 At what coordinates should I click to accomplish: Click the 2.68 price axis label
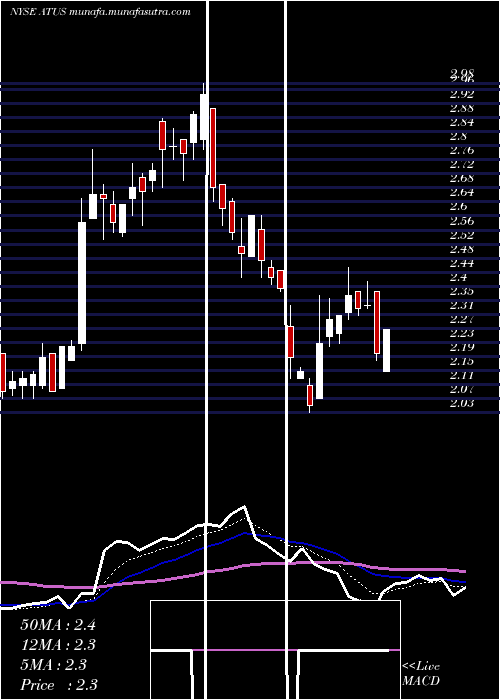462,179
